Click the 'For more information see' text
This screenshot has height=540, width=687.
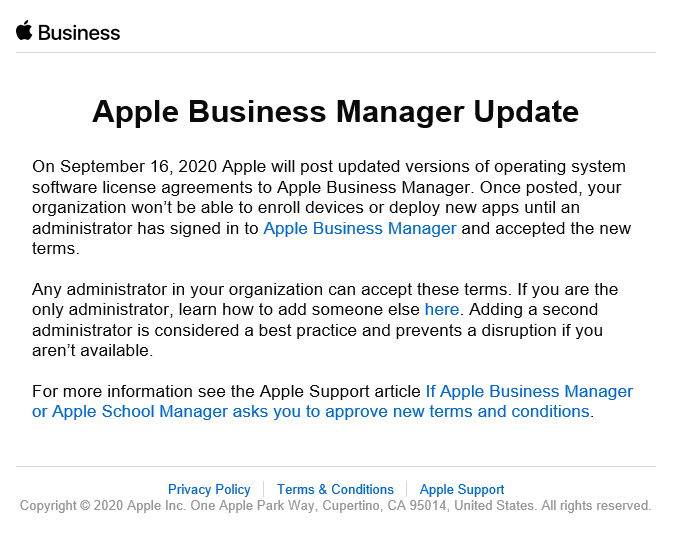[x=129, y=391]
